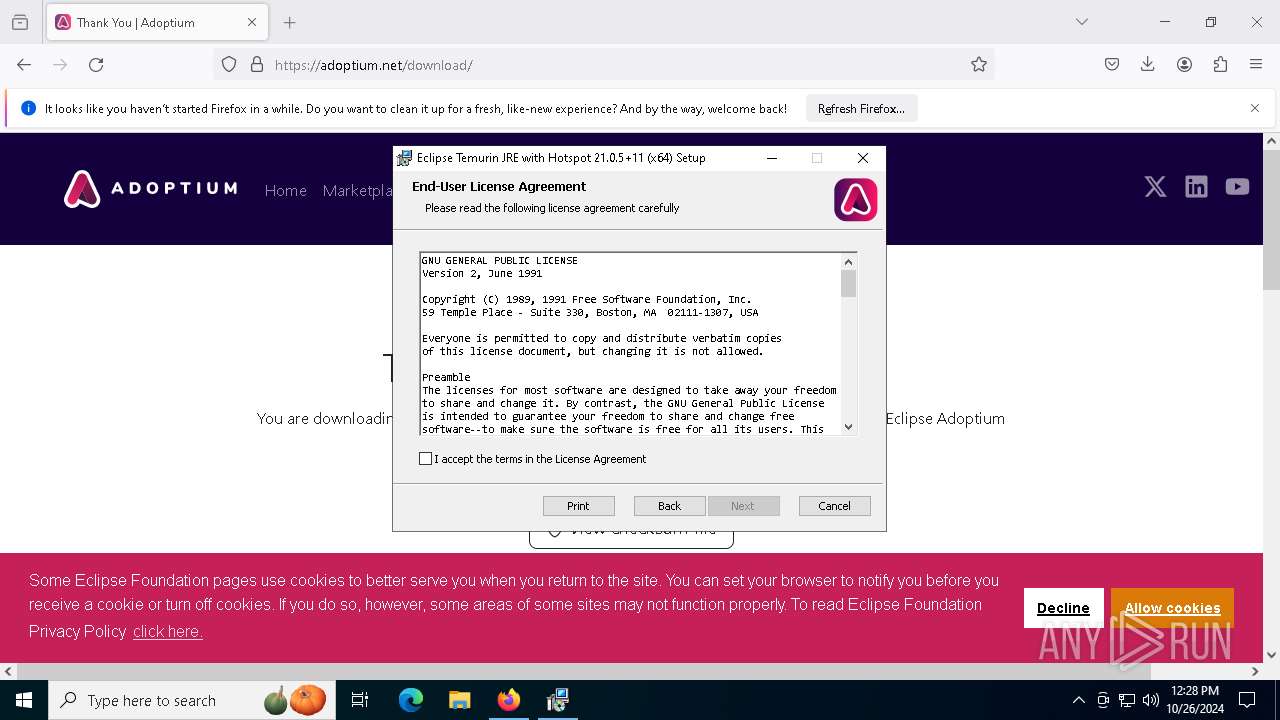Show site security padlock information
Image resolution: width=1280 pixels, height=720 pixels.
click(x=257, y=65)
